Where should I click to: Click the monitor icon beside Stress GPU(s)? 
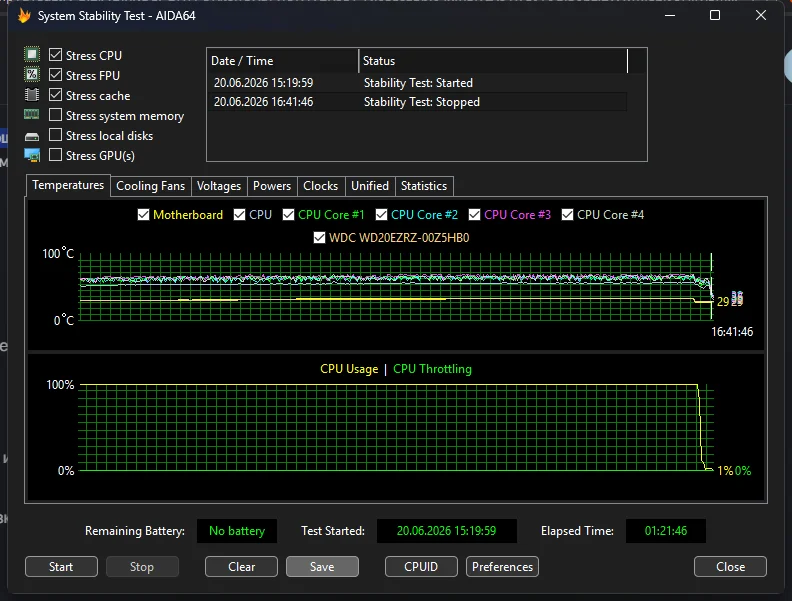coord(32,156)
